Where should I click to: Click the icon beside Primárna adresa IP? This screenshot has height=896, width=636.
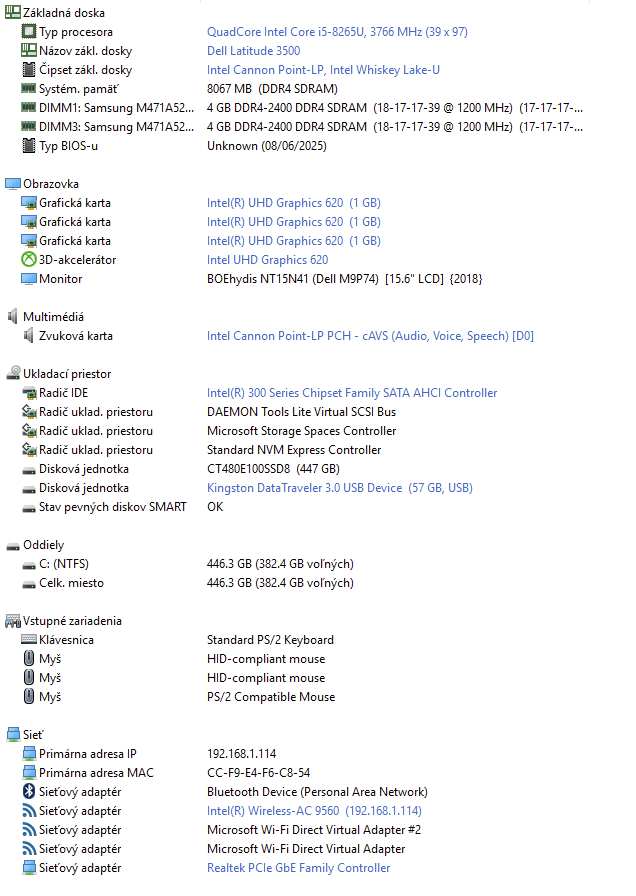point(29,754)
